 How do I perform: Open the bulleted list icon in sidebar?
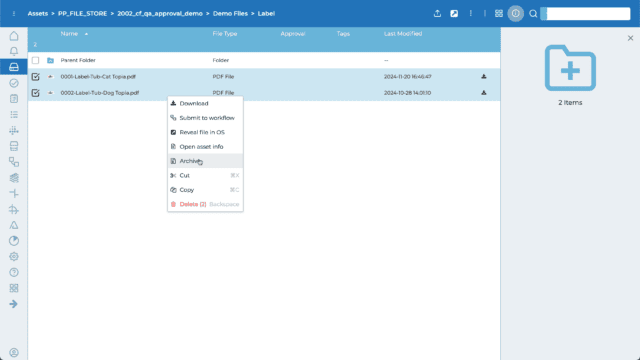[x=14, y=115]
